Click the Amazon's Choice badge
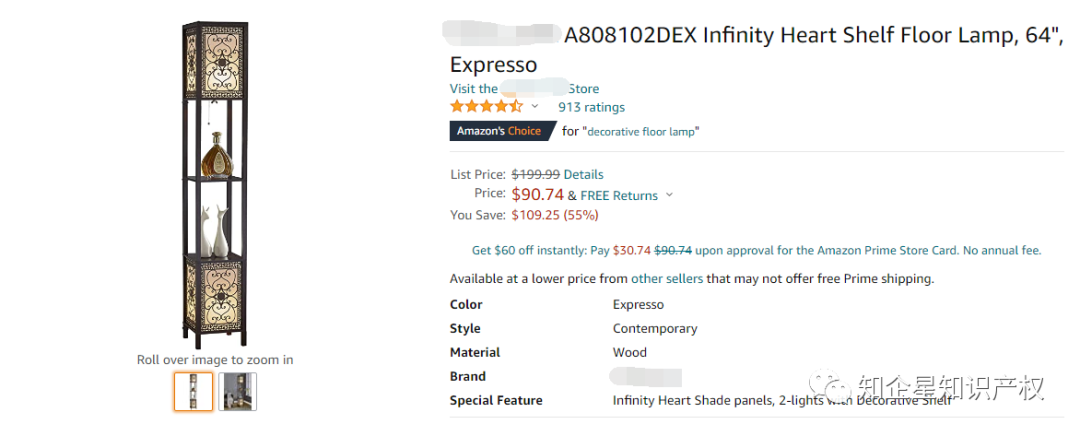This screenshot has width=1080, height=436. click(500, 131)
